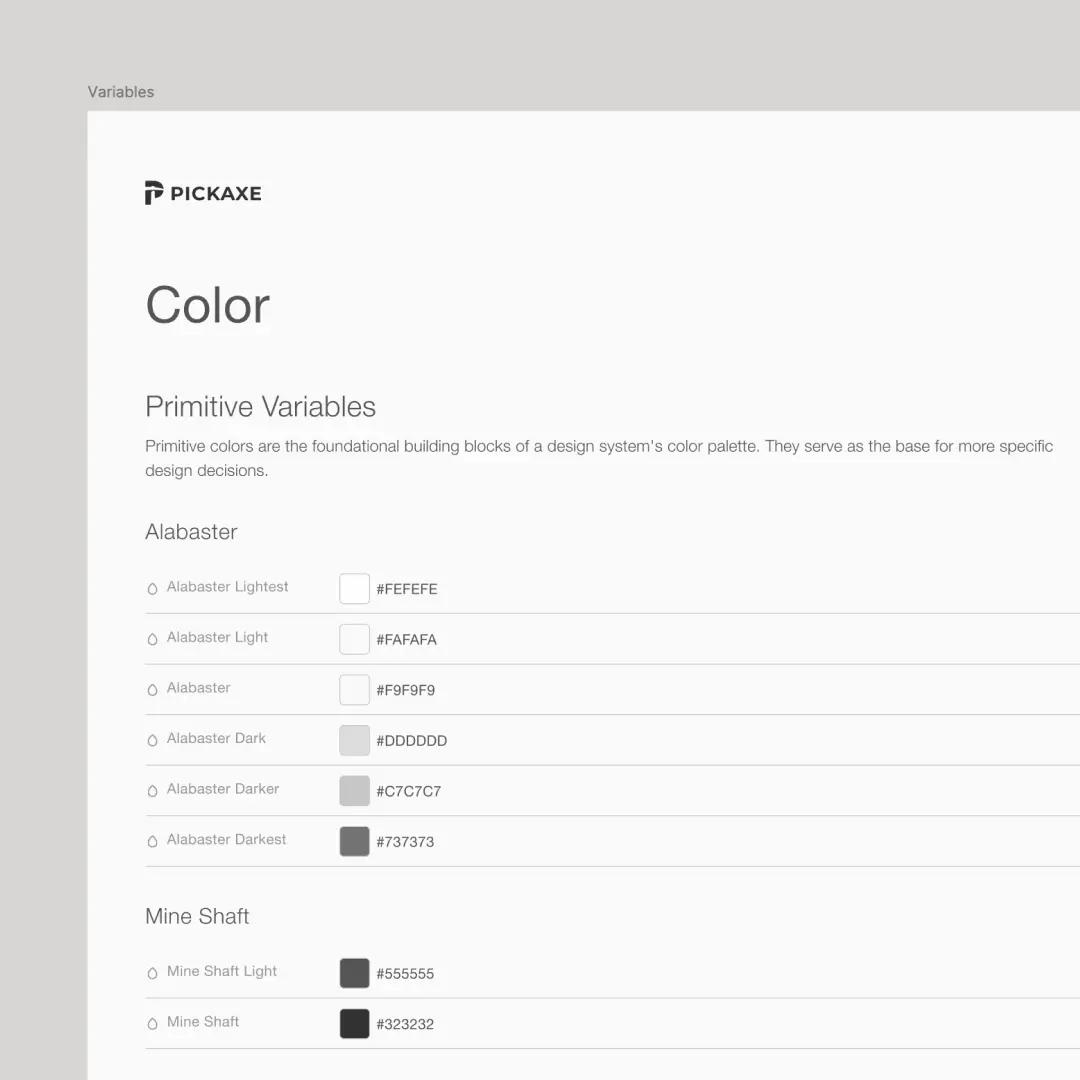Click the droplet icon beside Alabaster Light
Image resolution: width=1080 pixels, height=1080 pixels.
pyautogui.click(x=152, y=639)
